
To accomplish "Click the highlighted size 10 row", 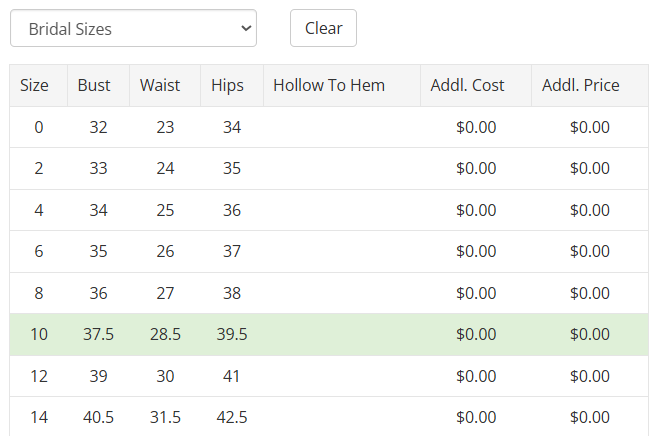I will (x=329, y=334).
